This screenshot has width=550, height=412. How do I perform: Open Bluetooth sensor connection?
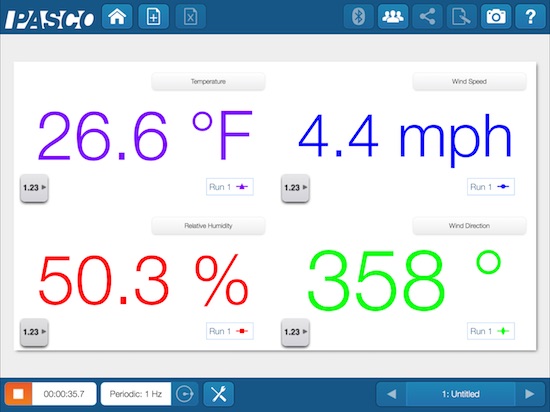point(358,16)
